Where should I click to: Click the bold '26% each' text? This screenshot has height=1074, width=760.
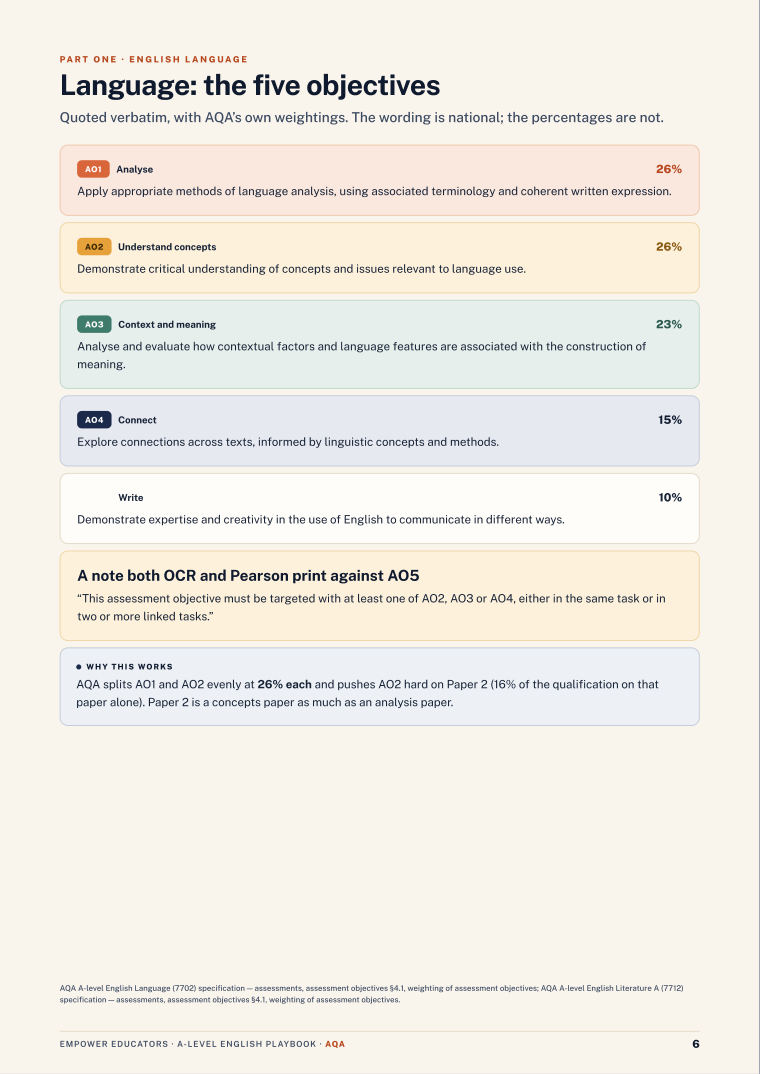coord(284,684)
